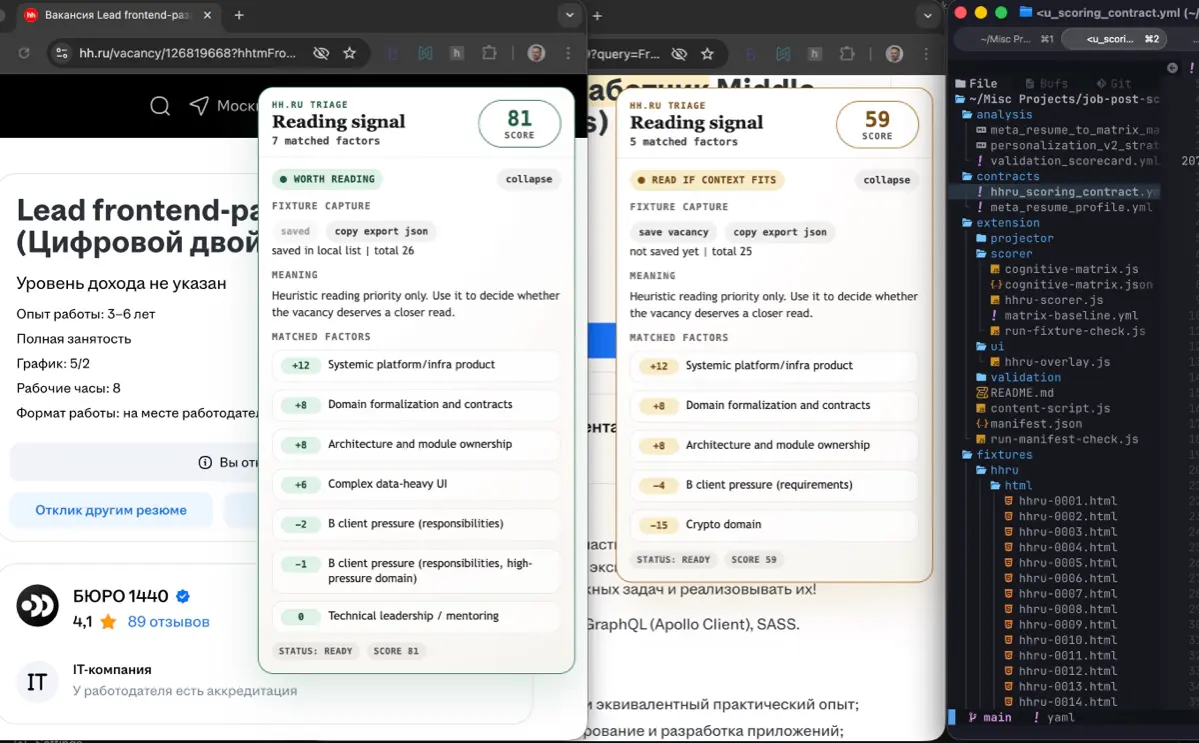The width and height of the screenshot is (1199, 743).
Task: Click the WORTH READING badge
Action: (327, 179)
